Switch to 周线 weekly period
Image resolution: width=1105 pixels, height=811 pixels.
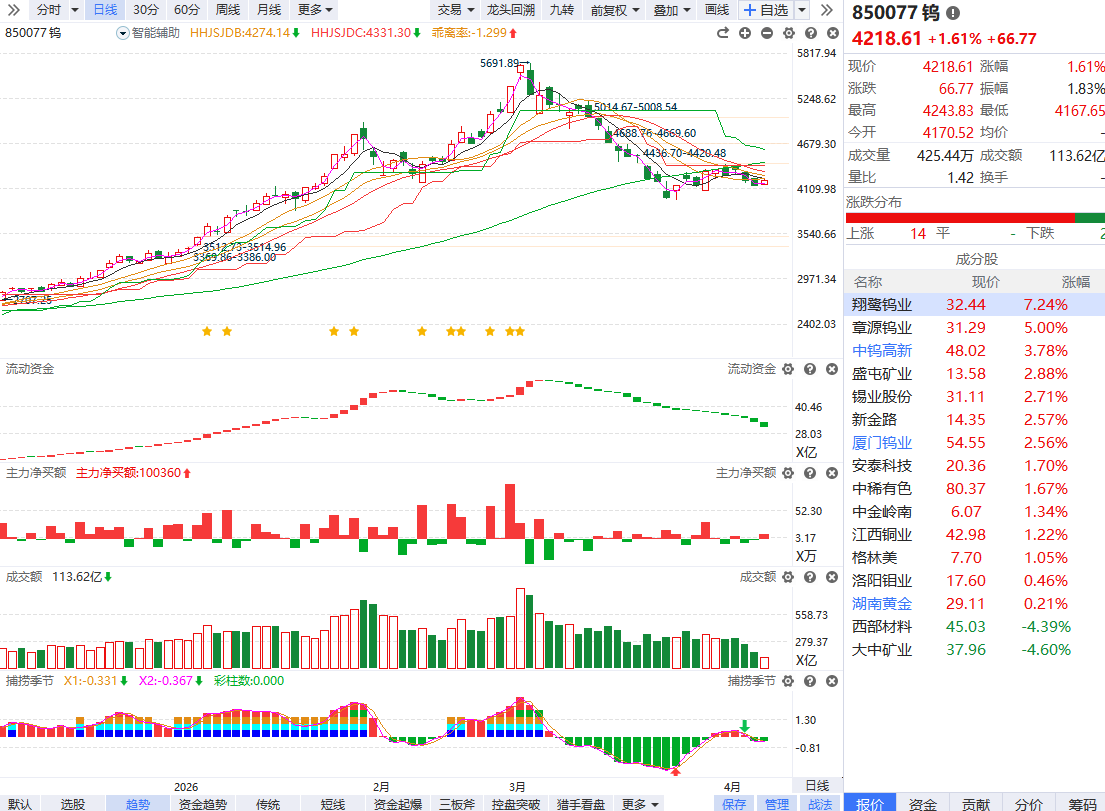coord(227,10)
